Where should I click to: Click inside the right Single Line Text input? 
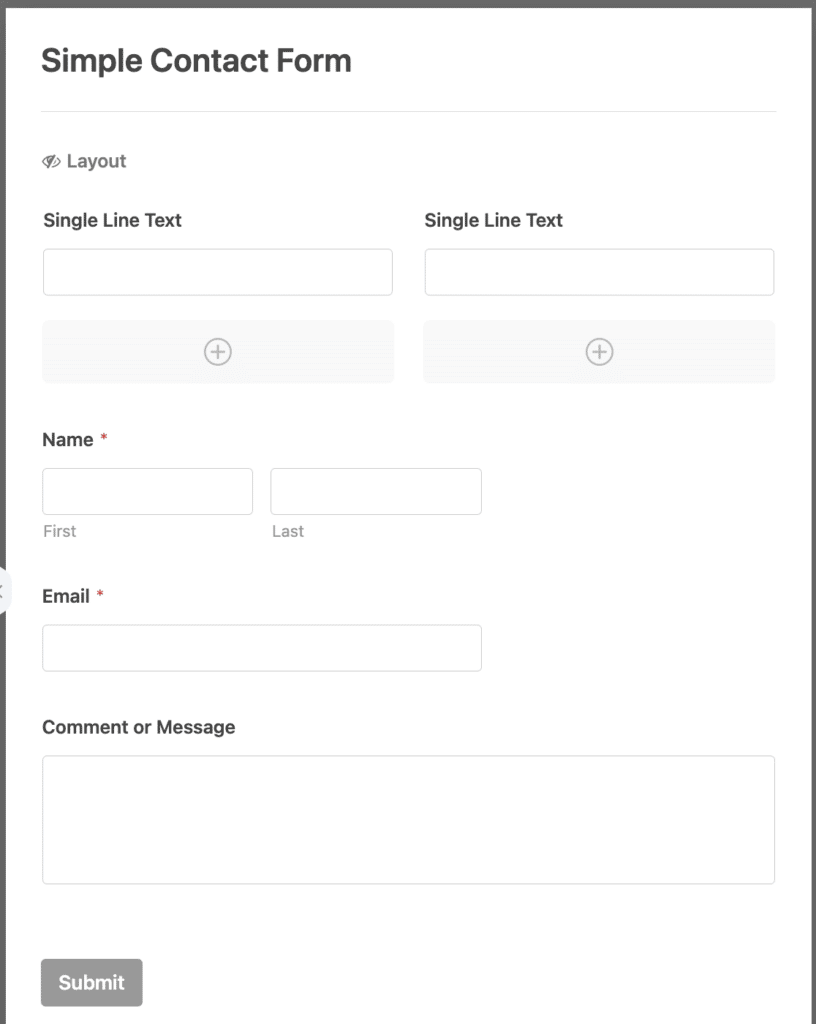coord(599,271)
